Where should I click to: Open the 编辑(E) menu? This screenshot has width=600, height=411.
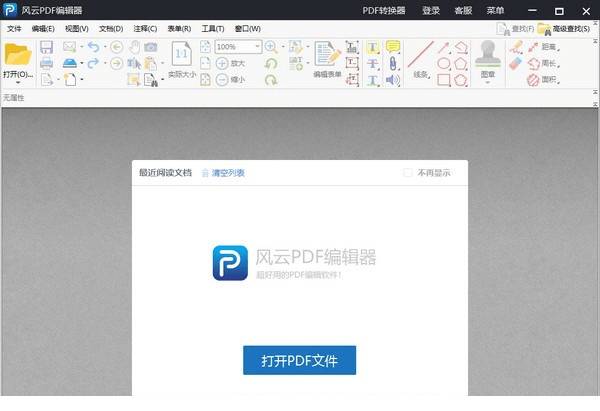tap(43, 29)
